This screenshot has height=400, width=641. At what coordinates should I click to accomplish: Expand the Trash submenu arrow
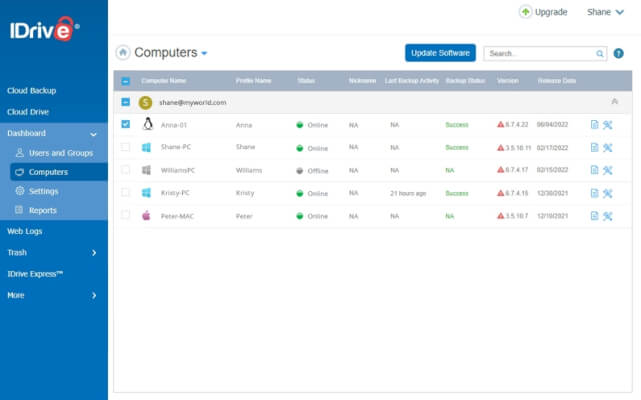(x=94, y=253)
